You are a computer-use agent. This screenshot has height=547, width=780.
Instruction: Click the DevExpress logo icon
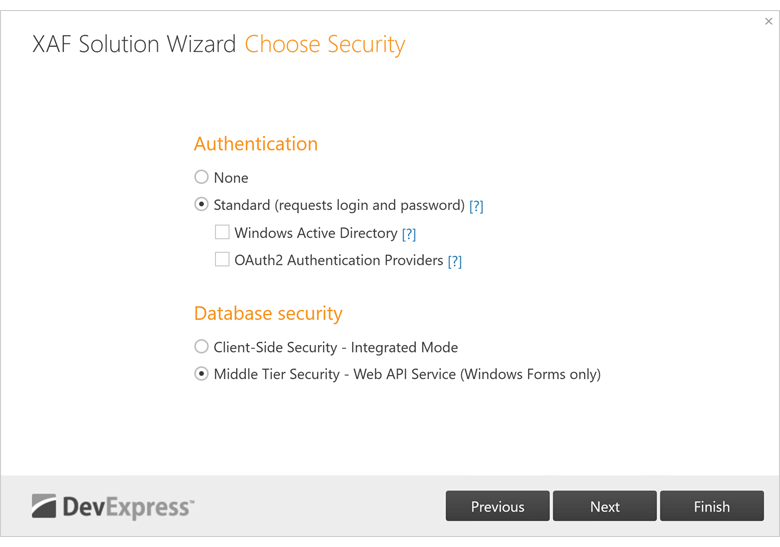(x=45, y=506)
